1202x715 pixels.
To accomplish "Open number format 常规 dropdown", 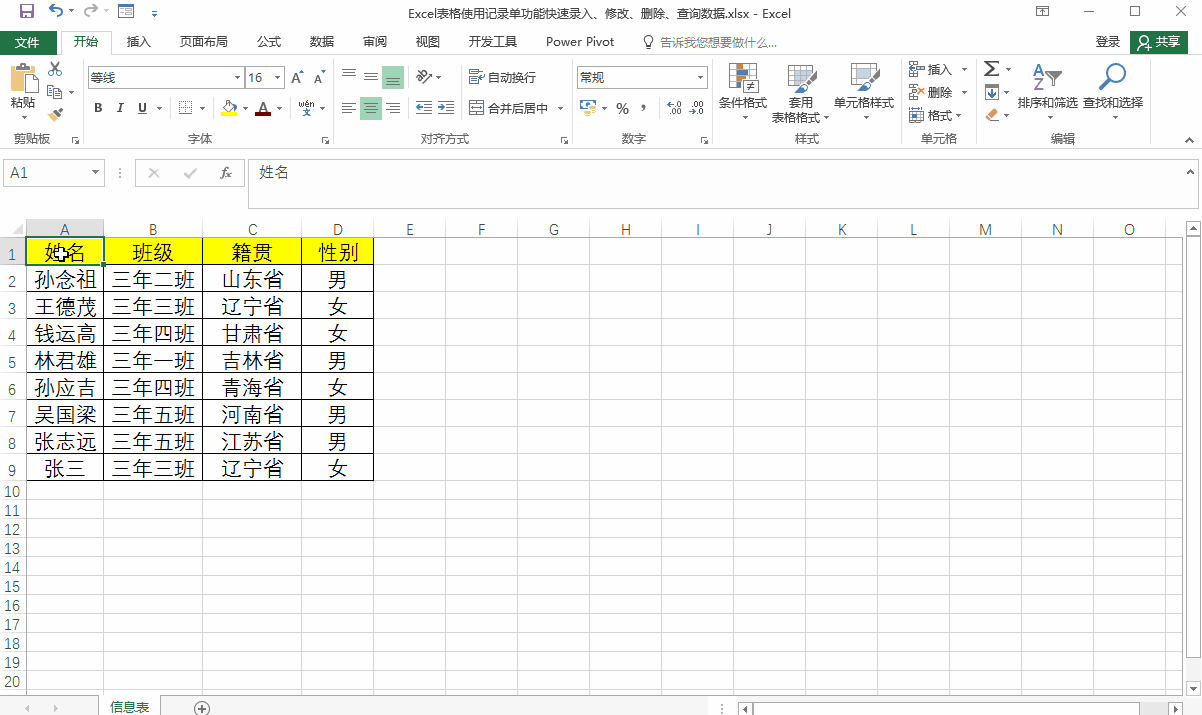I will click(x=701, y=78).
